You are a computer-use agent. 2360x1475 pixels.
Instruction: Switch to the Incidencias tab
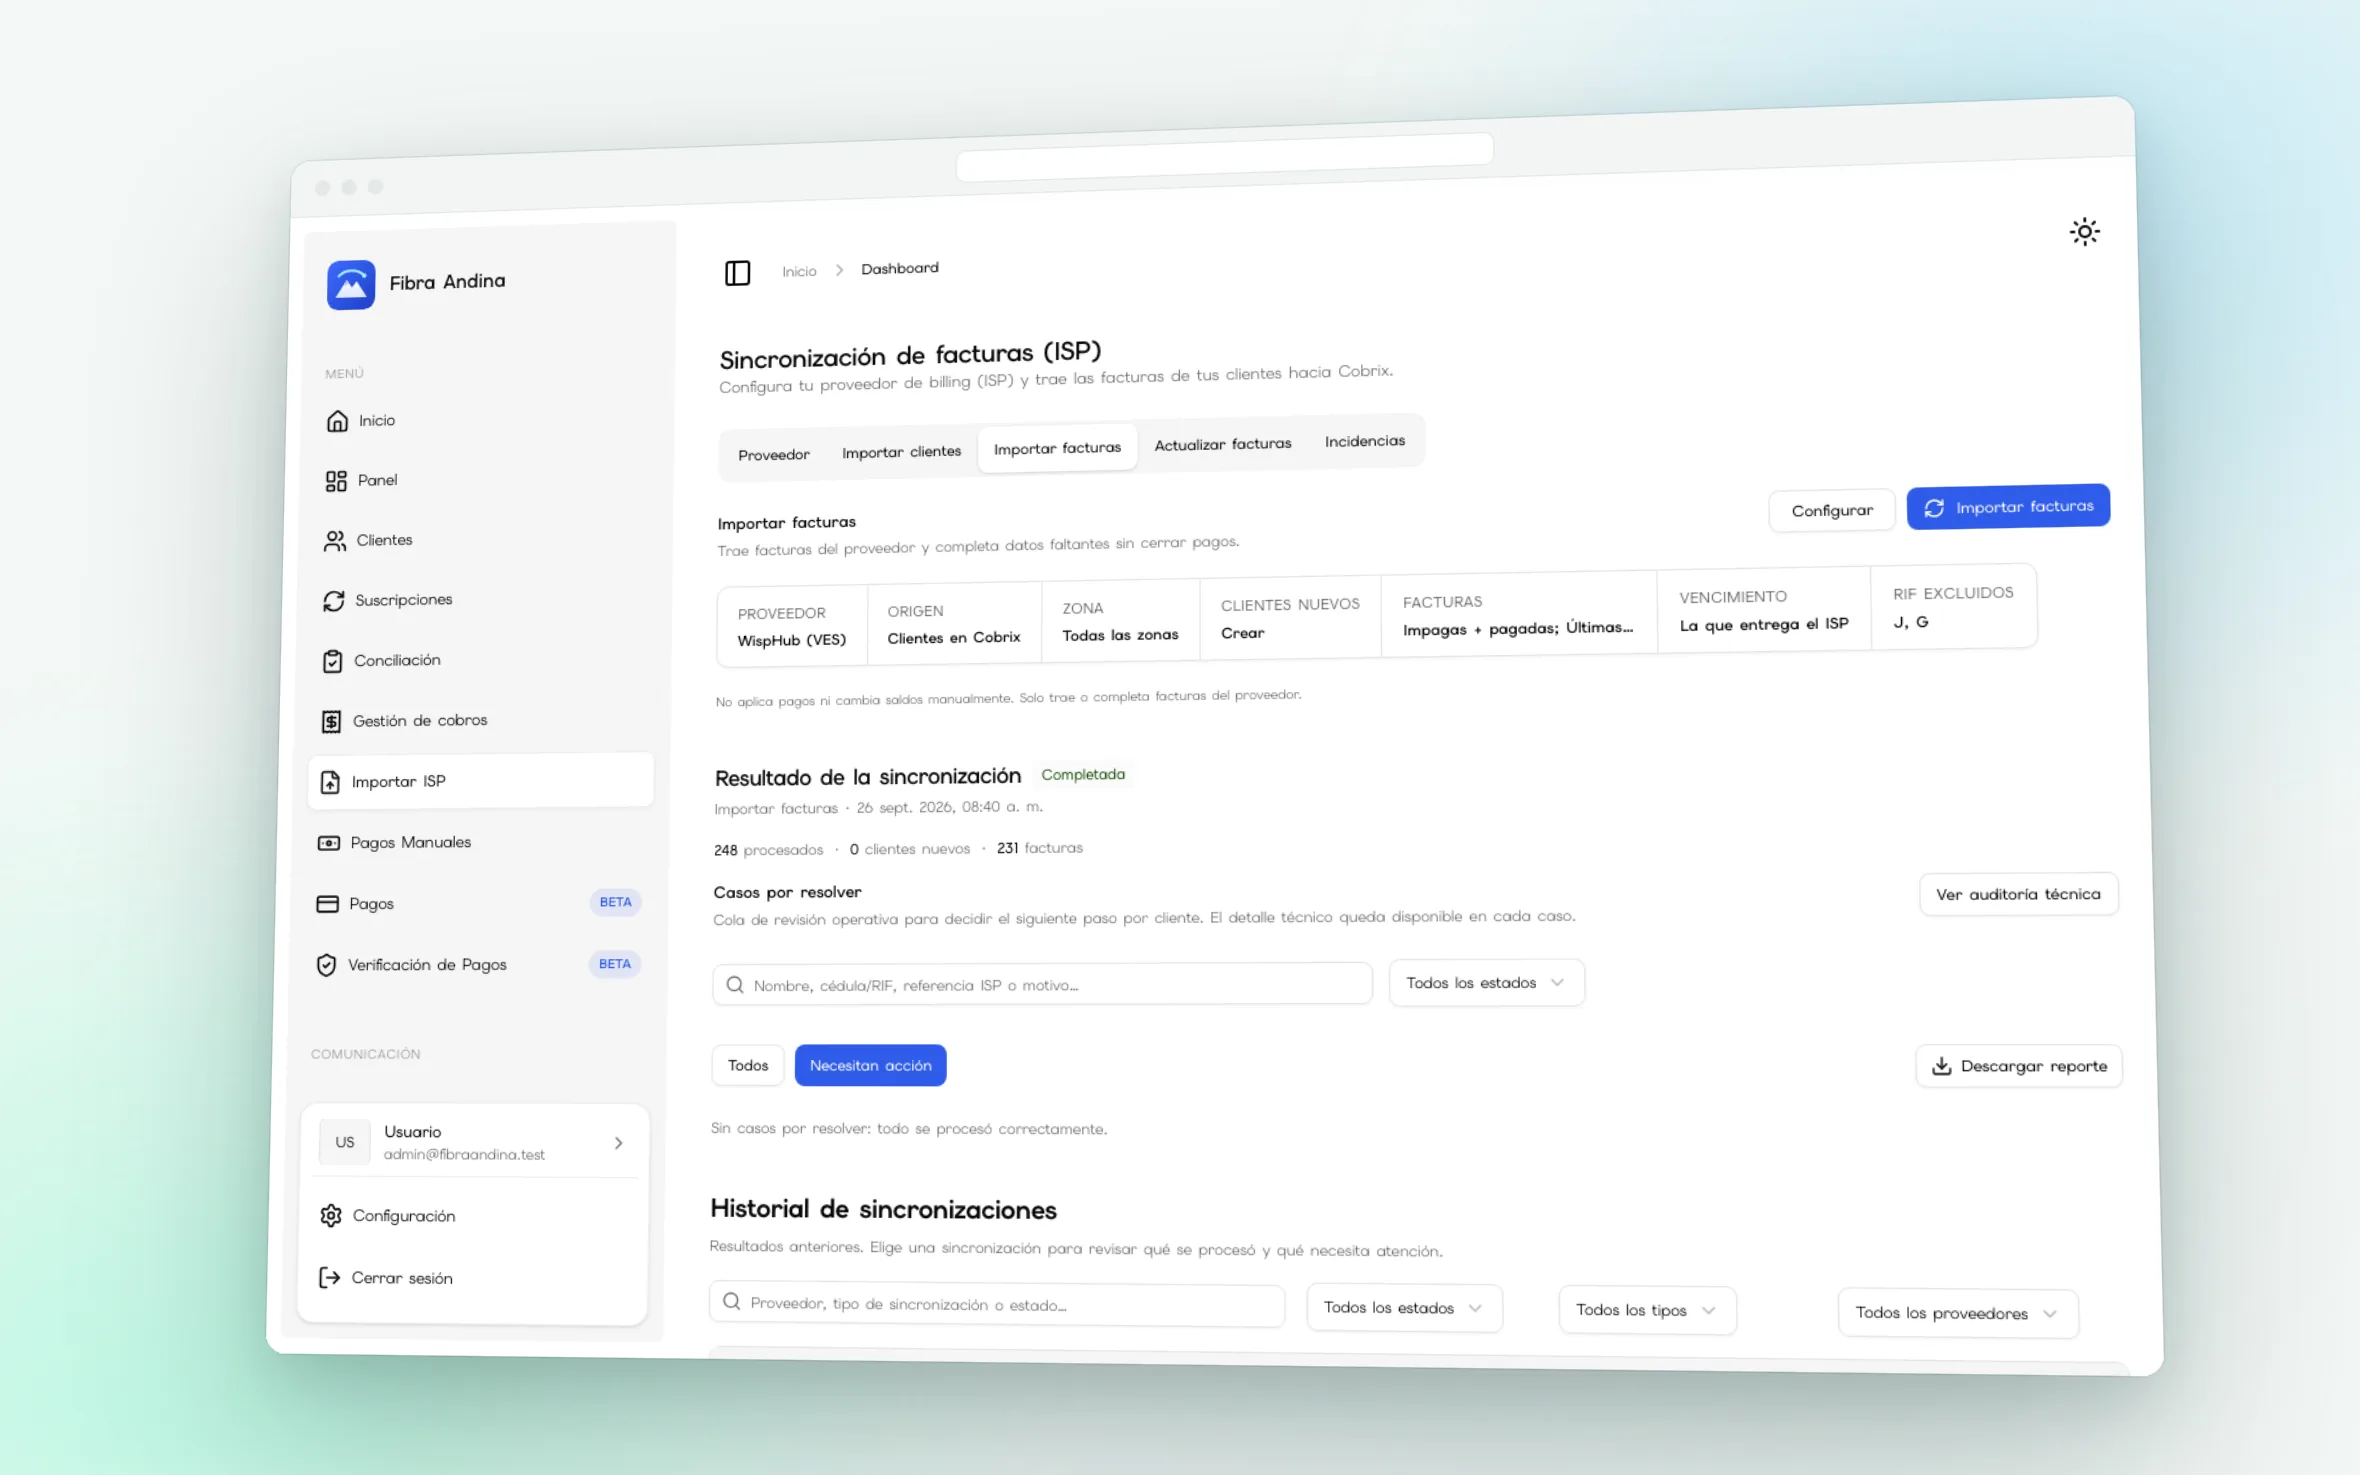point(1364,441)
